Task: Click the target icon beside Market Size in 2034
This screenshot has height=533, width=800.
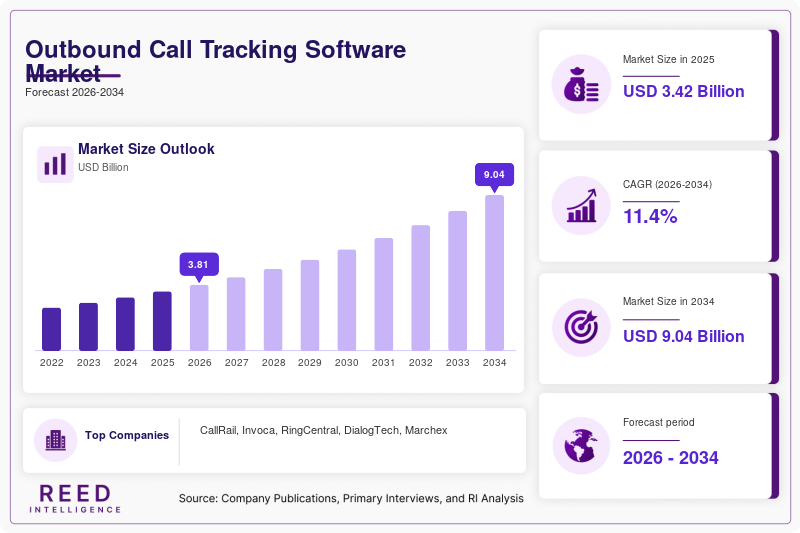Action: click(x=581, y=327)
